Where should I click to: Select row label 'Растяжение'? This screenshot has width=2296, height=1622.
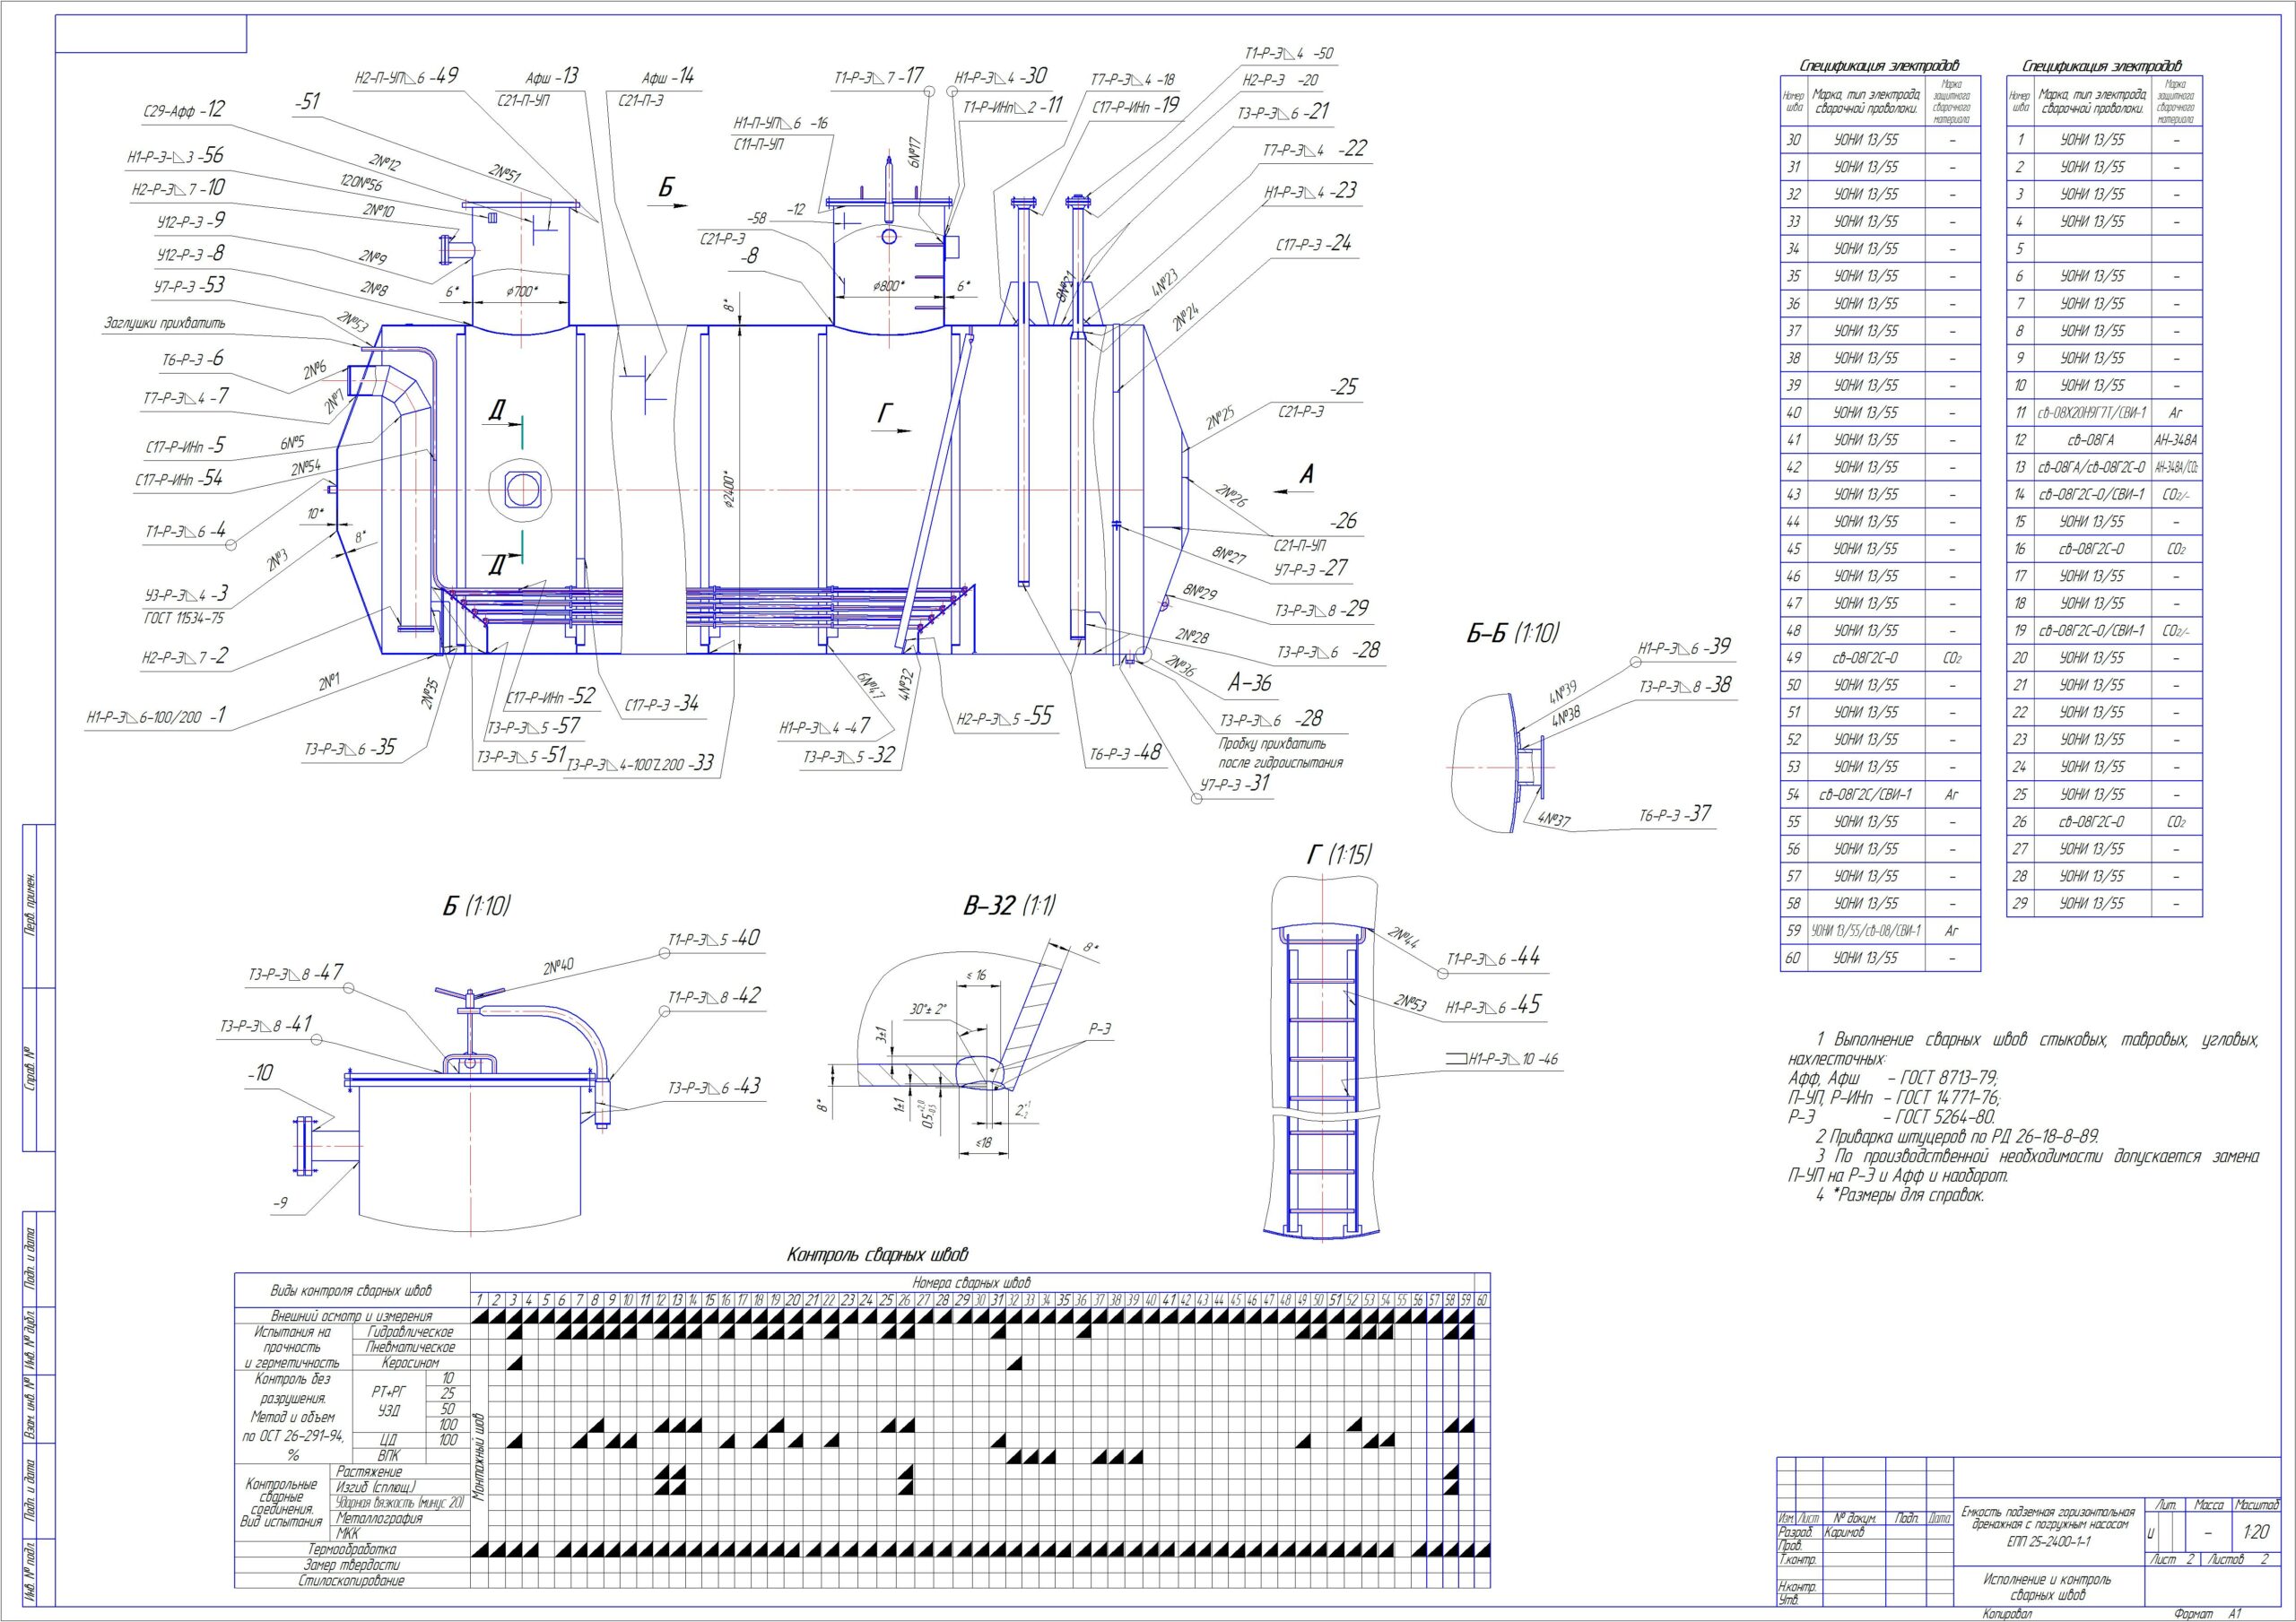[x=370, y=1472]
